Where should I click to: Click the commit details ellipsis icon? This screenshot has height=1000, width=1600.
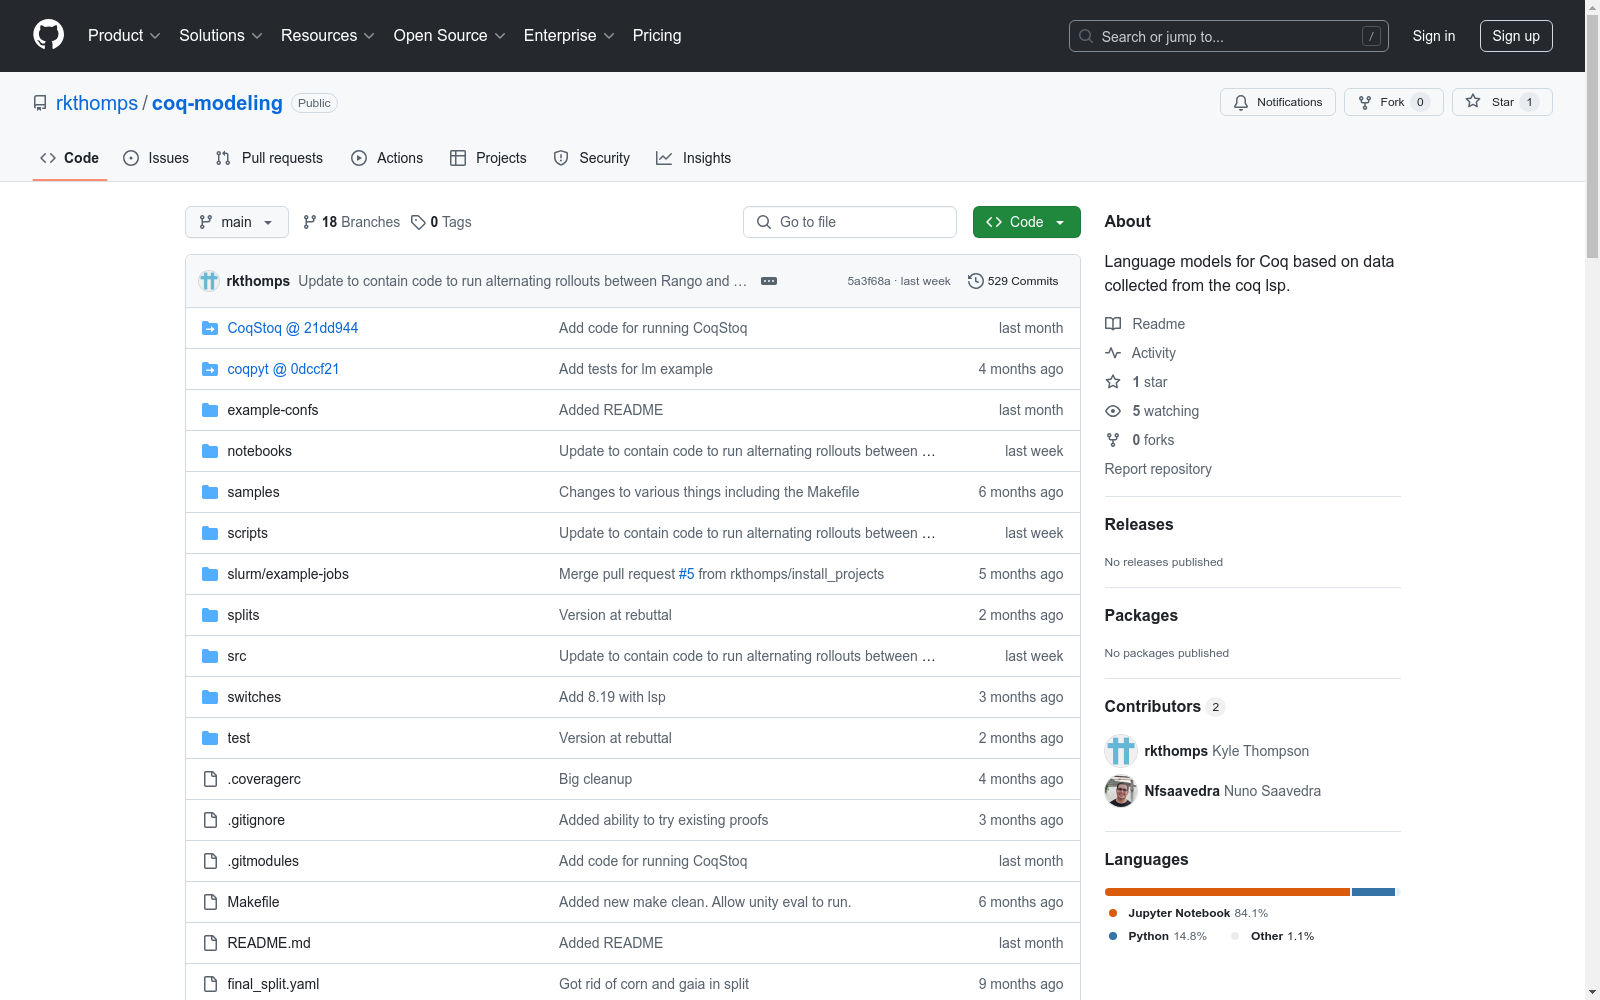tap(769, 281)
